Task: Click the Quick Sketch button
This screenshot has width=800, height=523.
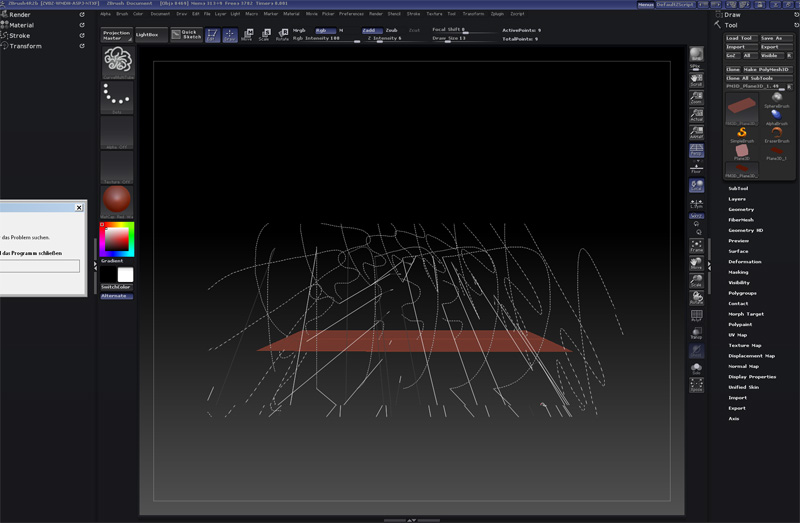Action: coord(186,35)
